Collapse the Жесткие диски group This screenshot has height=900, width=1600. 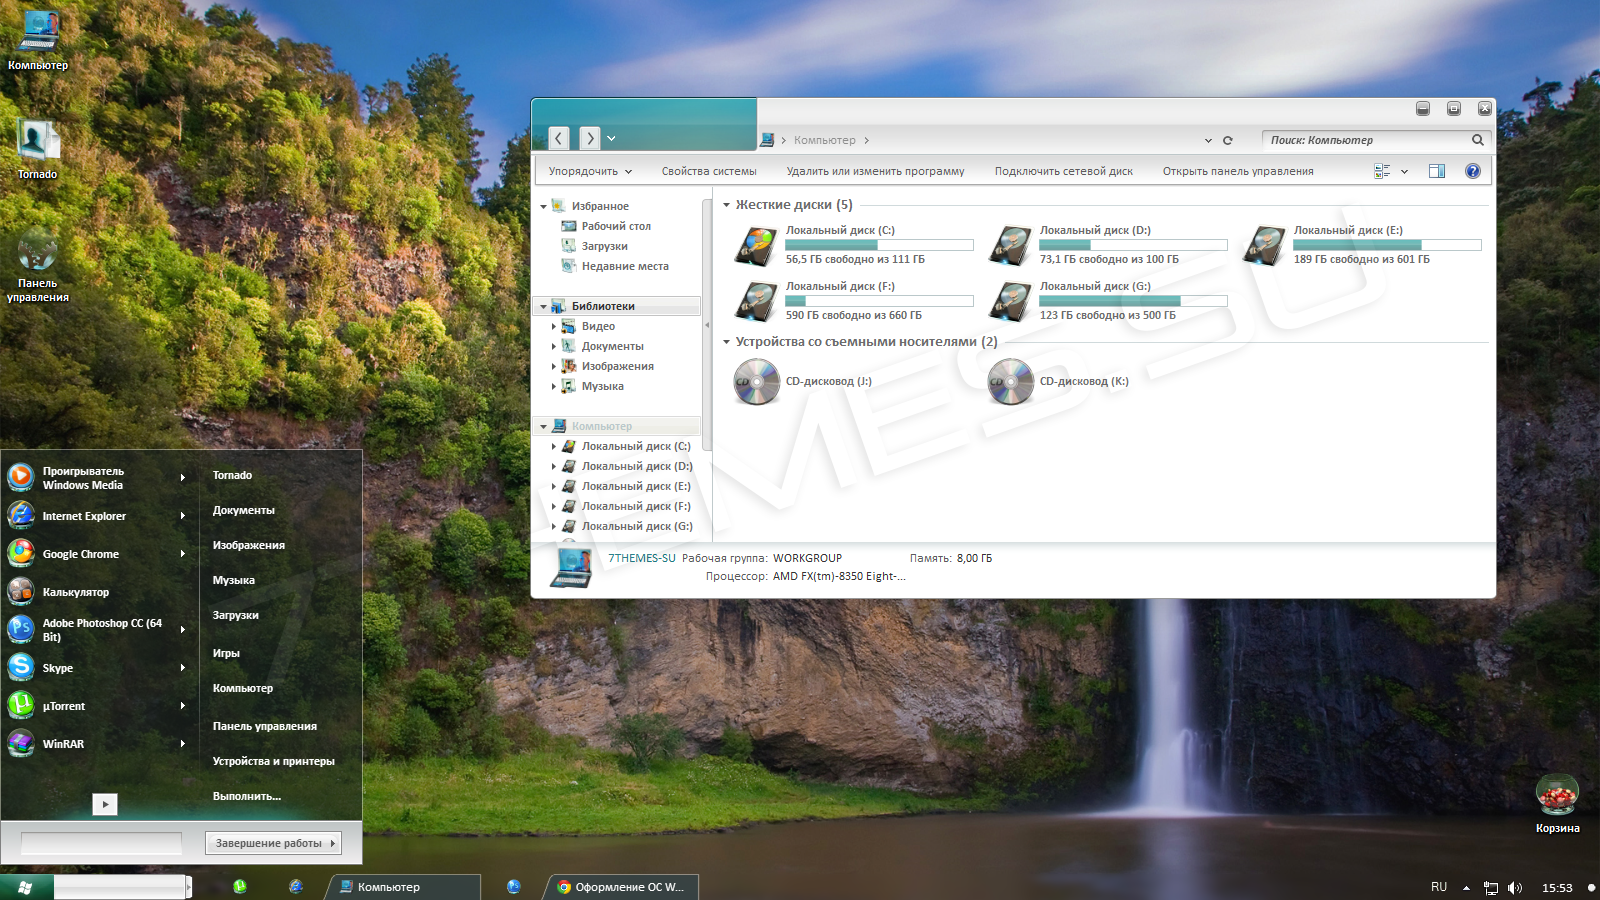(x=727, y=205)
